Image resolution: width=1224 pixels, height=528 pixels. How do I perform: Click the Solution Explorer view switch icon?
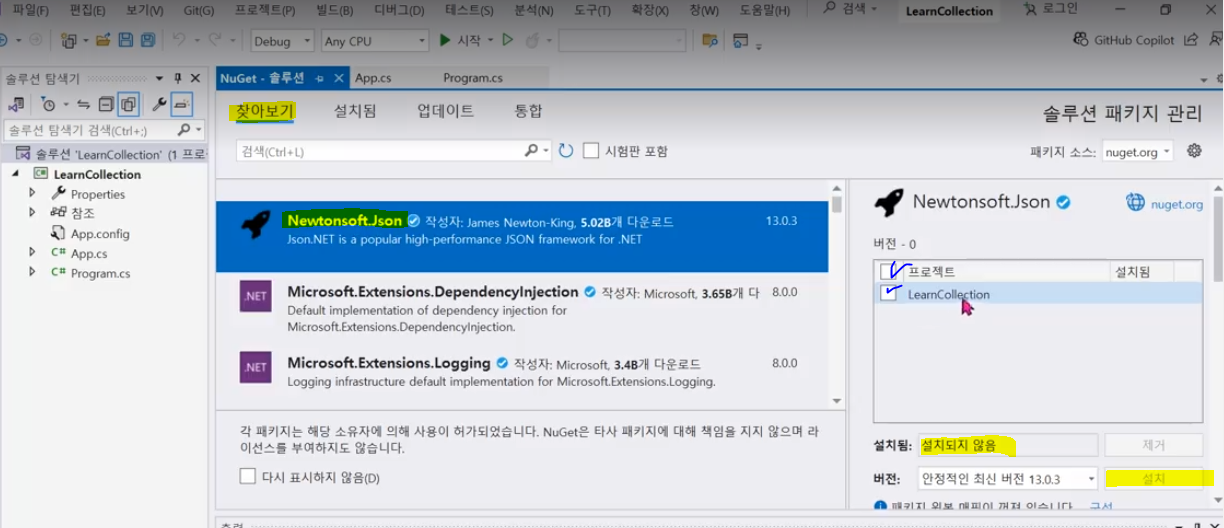[x=16, y=104]
